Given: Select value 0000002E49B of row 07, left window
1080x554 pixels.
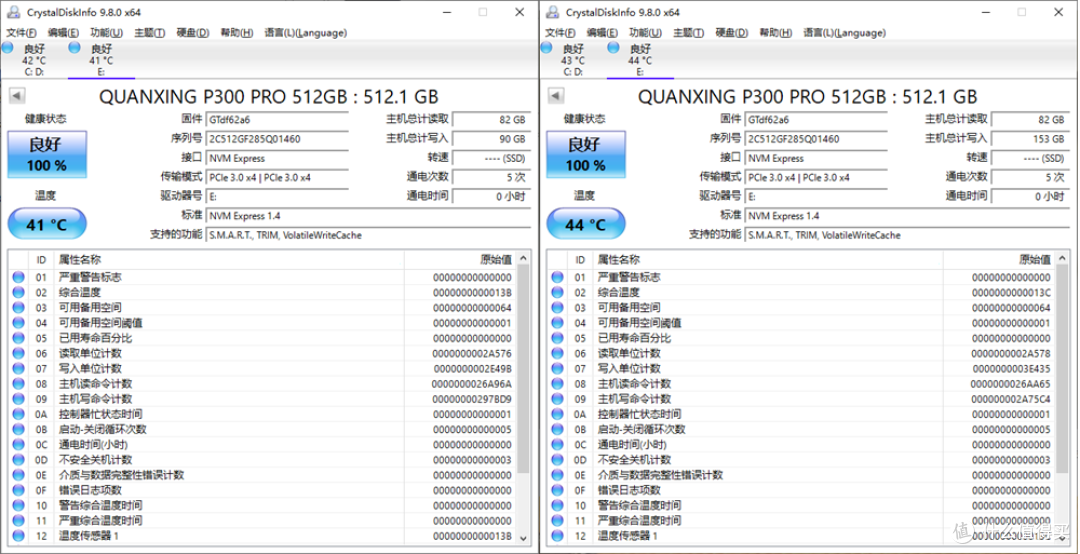Looking at the screenshot, I should coord(472,369).
